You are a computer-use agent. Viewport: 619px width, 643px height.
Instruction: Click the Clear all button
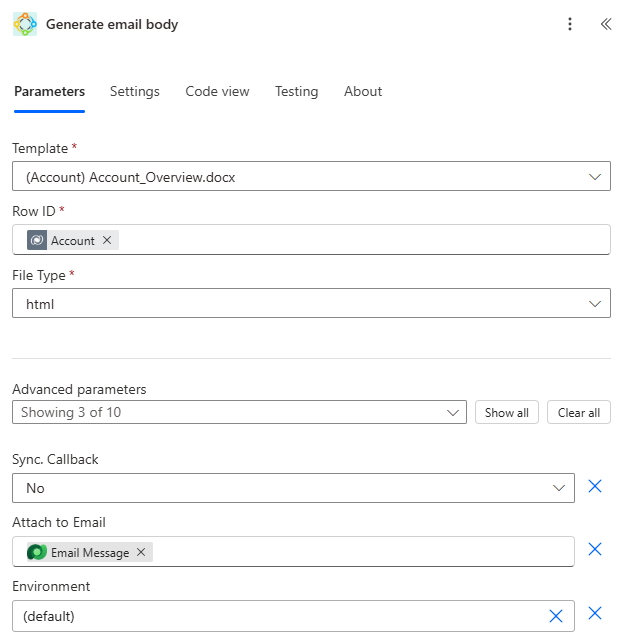point(579,412)
